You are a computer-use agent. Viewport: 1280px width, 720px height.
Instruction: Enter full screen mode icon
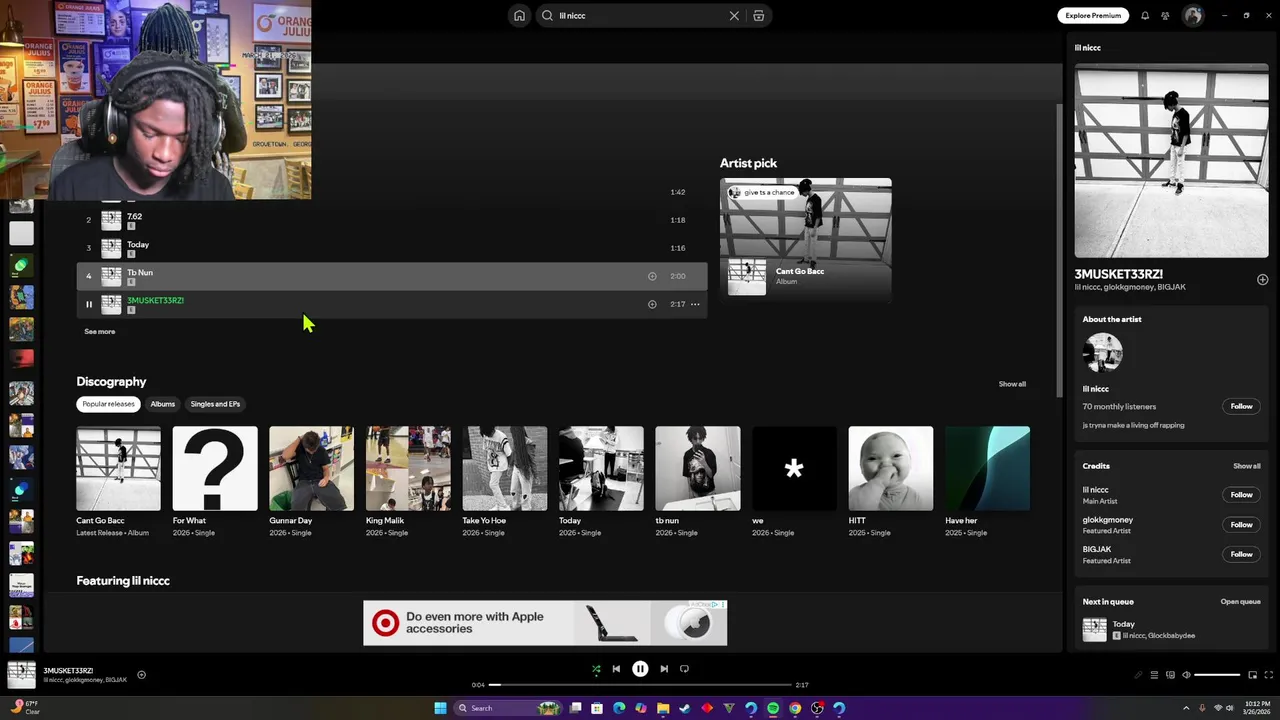tap(1267, 675)
